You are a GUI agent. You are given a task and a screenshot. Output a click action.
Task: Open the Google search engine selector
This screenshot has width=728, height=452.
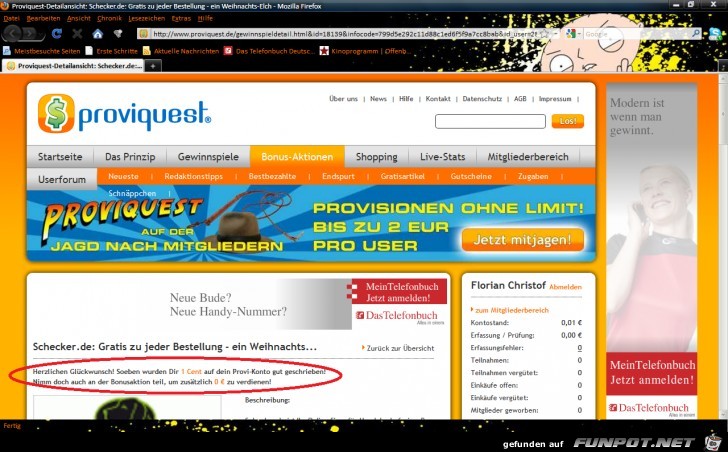point(573,34)
